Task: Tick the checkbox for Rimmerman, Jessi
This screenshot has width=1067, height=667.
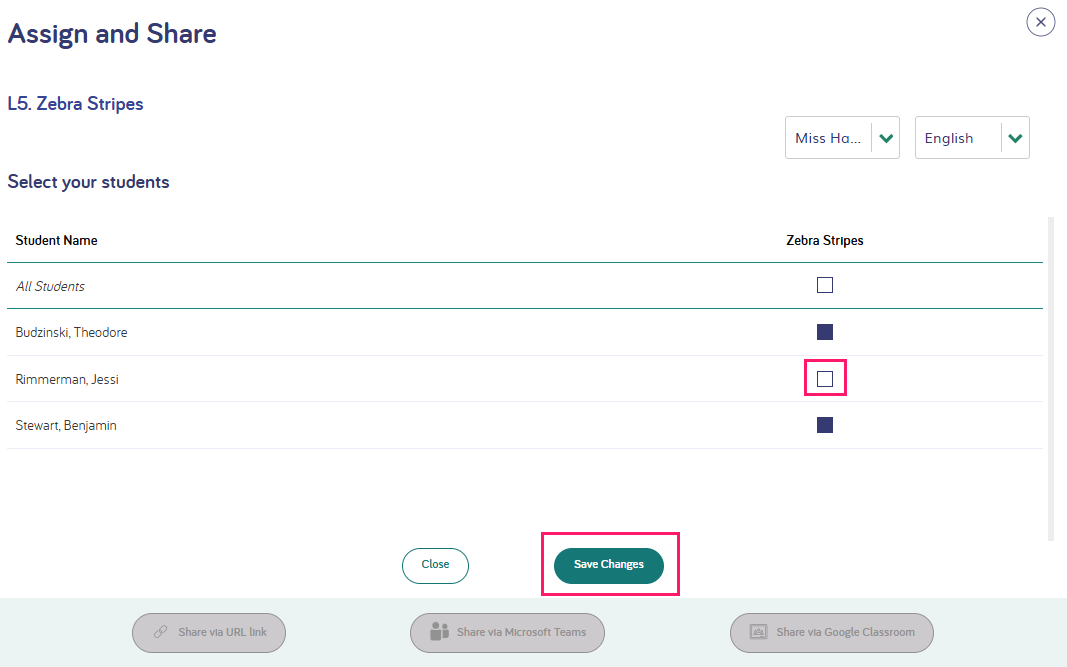Action: coord(825,378)
